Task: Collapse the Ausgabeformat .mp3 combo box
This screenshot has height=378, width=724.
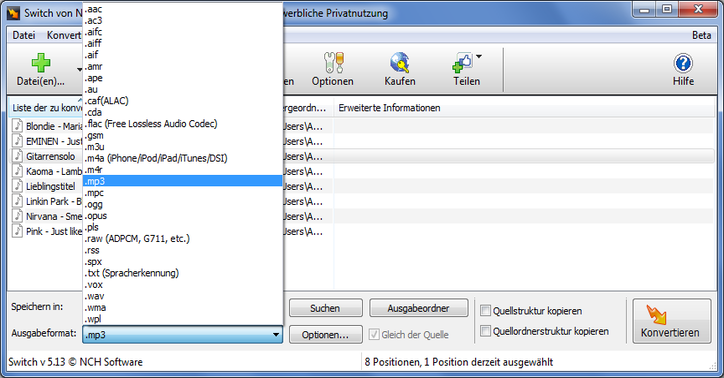Action: [x=182, y=335]
